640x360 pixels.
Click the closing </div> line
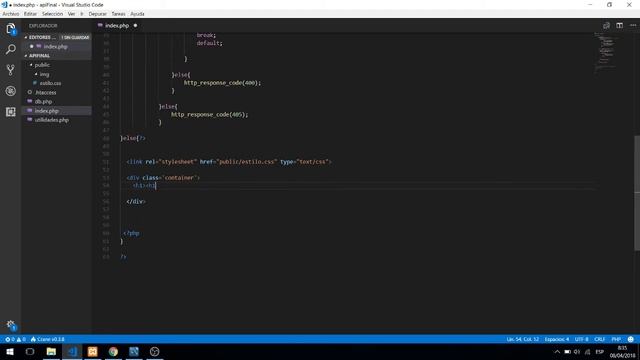[x=136, y=202]
